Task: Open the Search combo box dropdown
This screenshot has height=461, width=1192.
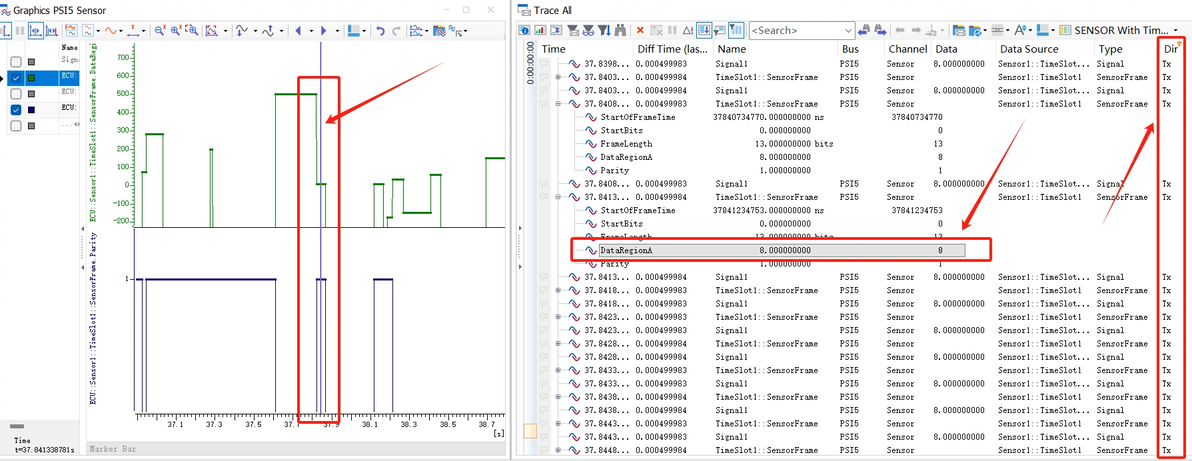Action: pos(848,30)
